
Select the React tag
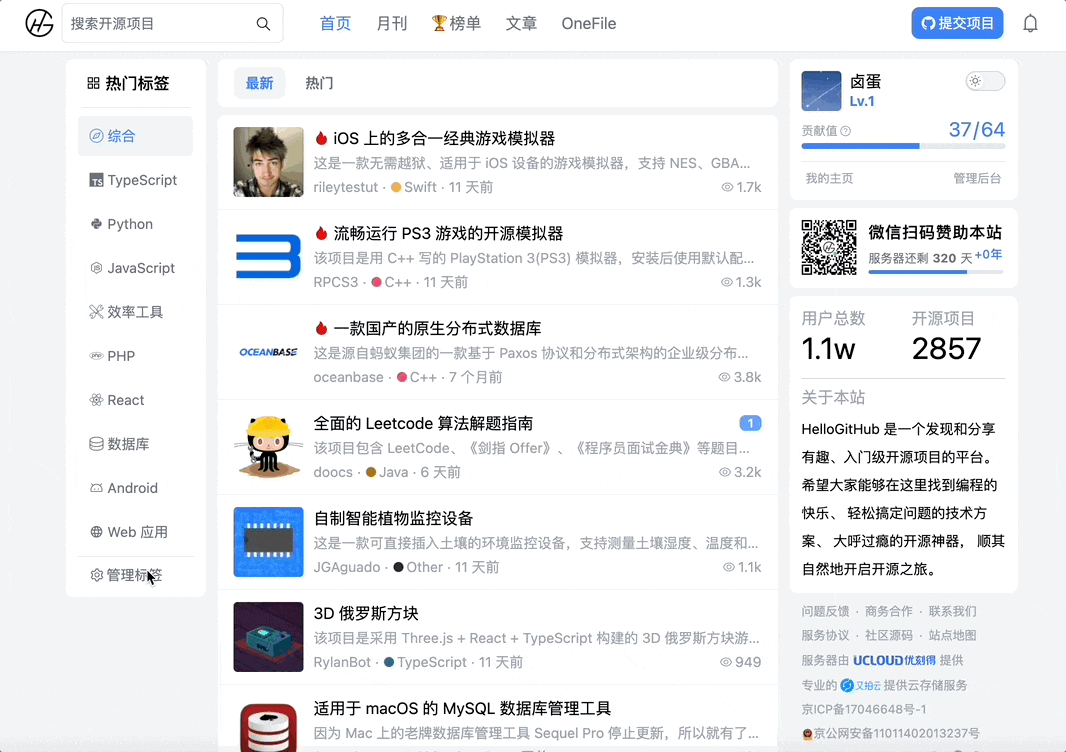pyautogui.click(x=125, y=400)
